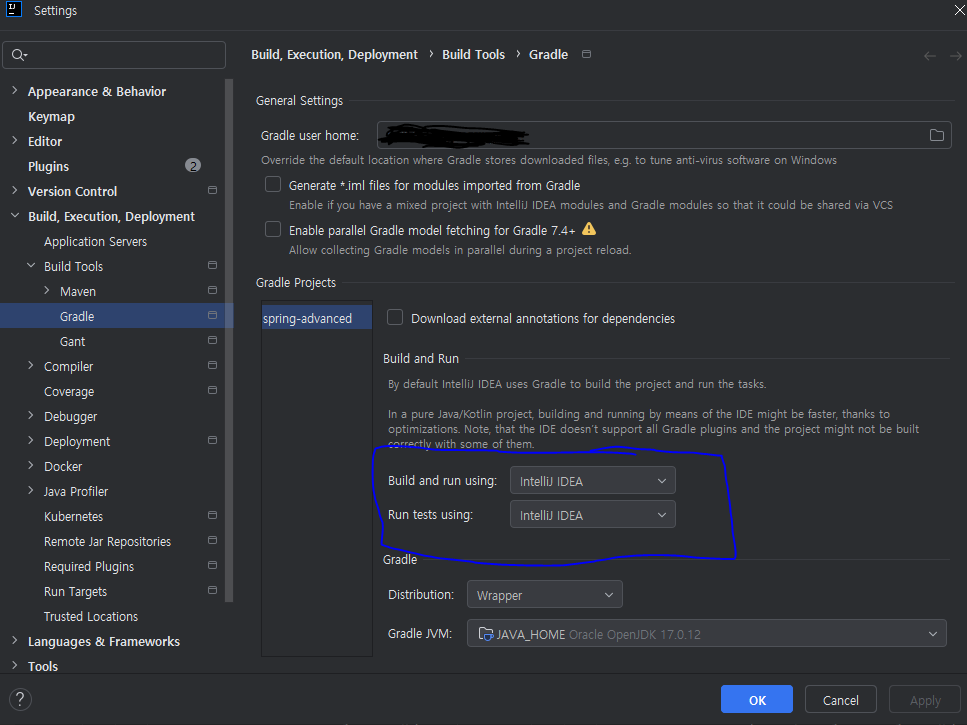Click the warning icon beside parallel model fetching
The image size is (967, 725).
click(589, 229)
